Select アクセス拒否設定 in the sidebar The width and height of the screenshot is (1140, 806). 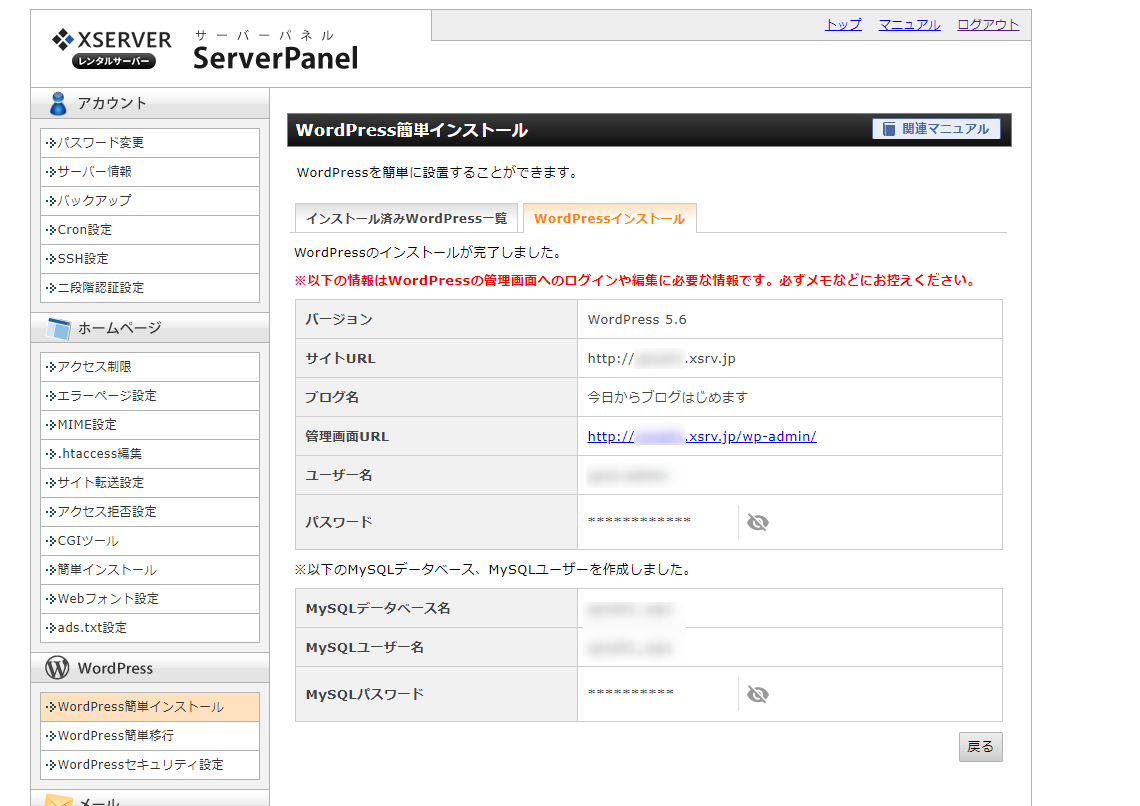(x=150, y=512)
